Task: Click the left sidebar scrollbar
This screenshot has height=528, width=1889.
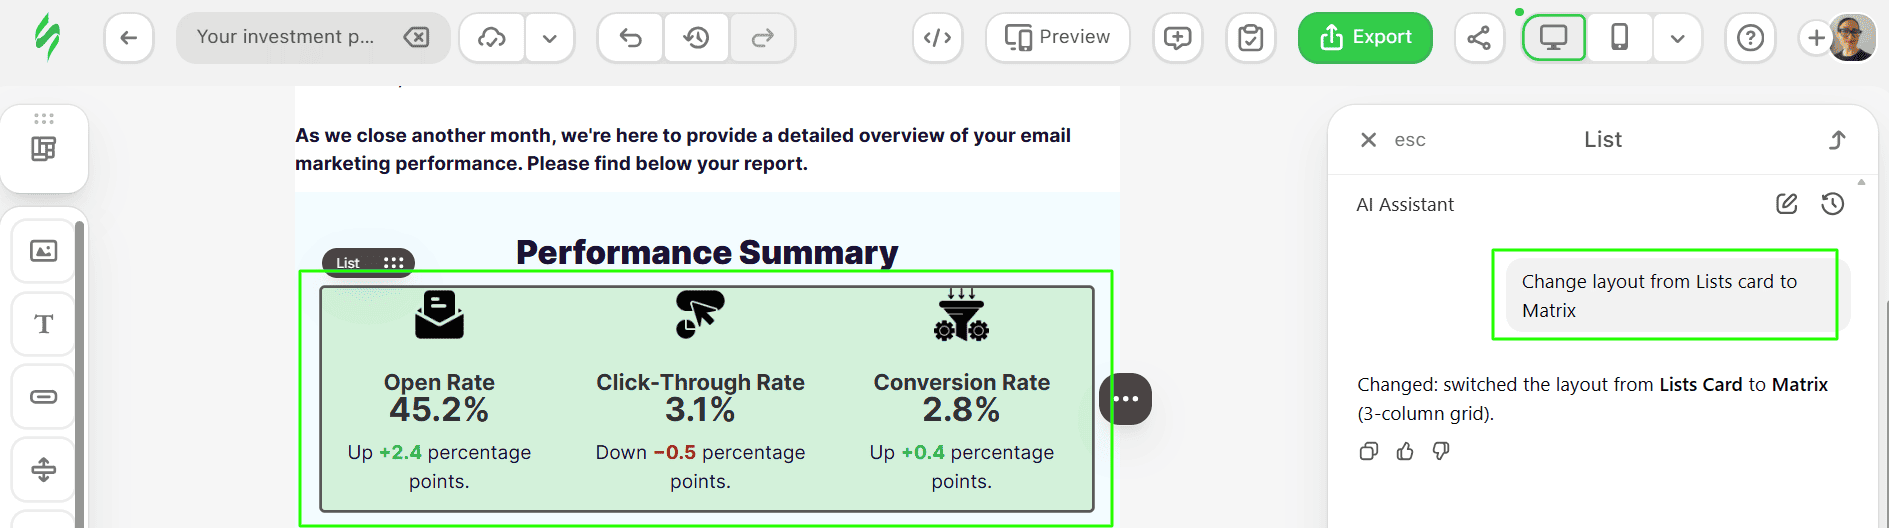Action: click(80, 375)
